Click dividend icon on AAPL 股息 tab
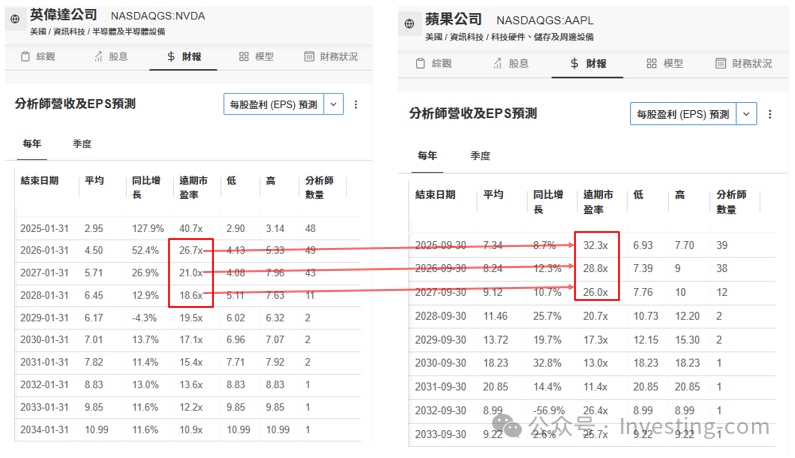 [x=498, y=63]
